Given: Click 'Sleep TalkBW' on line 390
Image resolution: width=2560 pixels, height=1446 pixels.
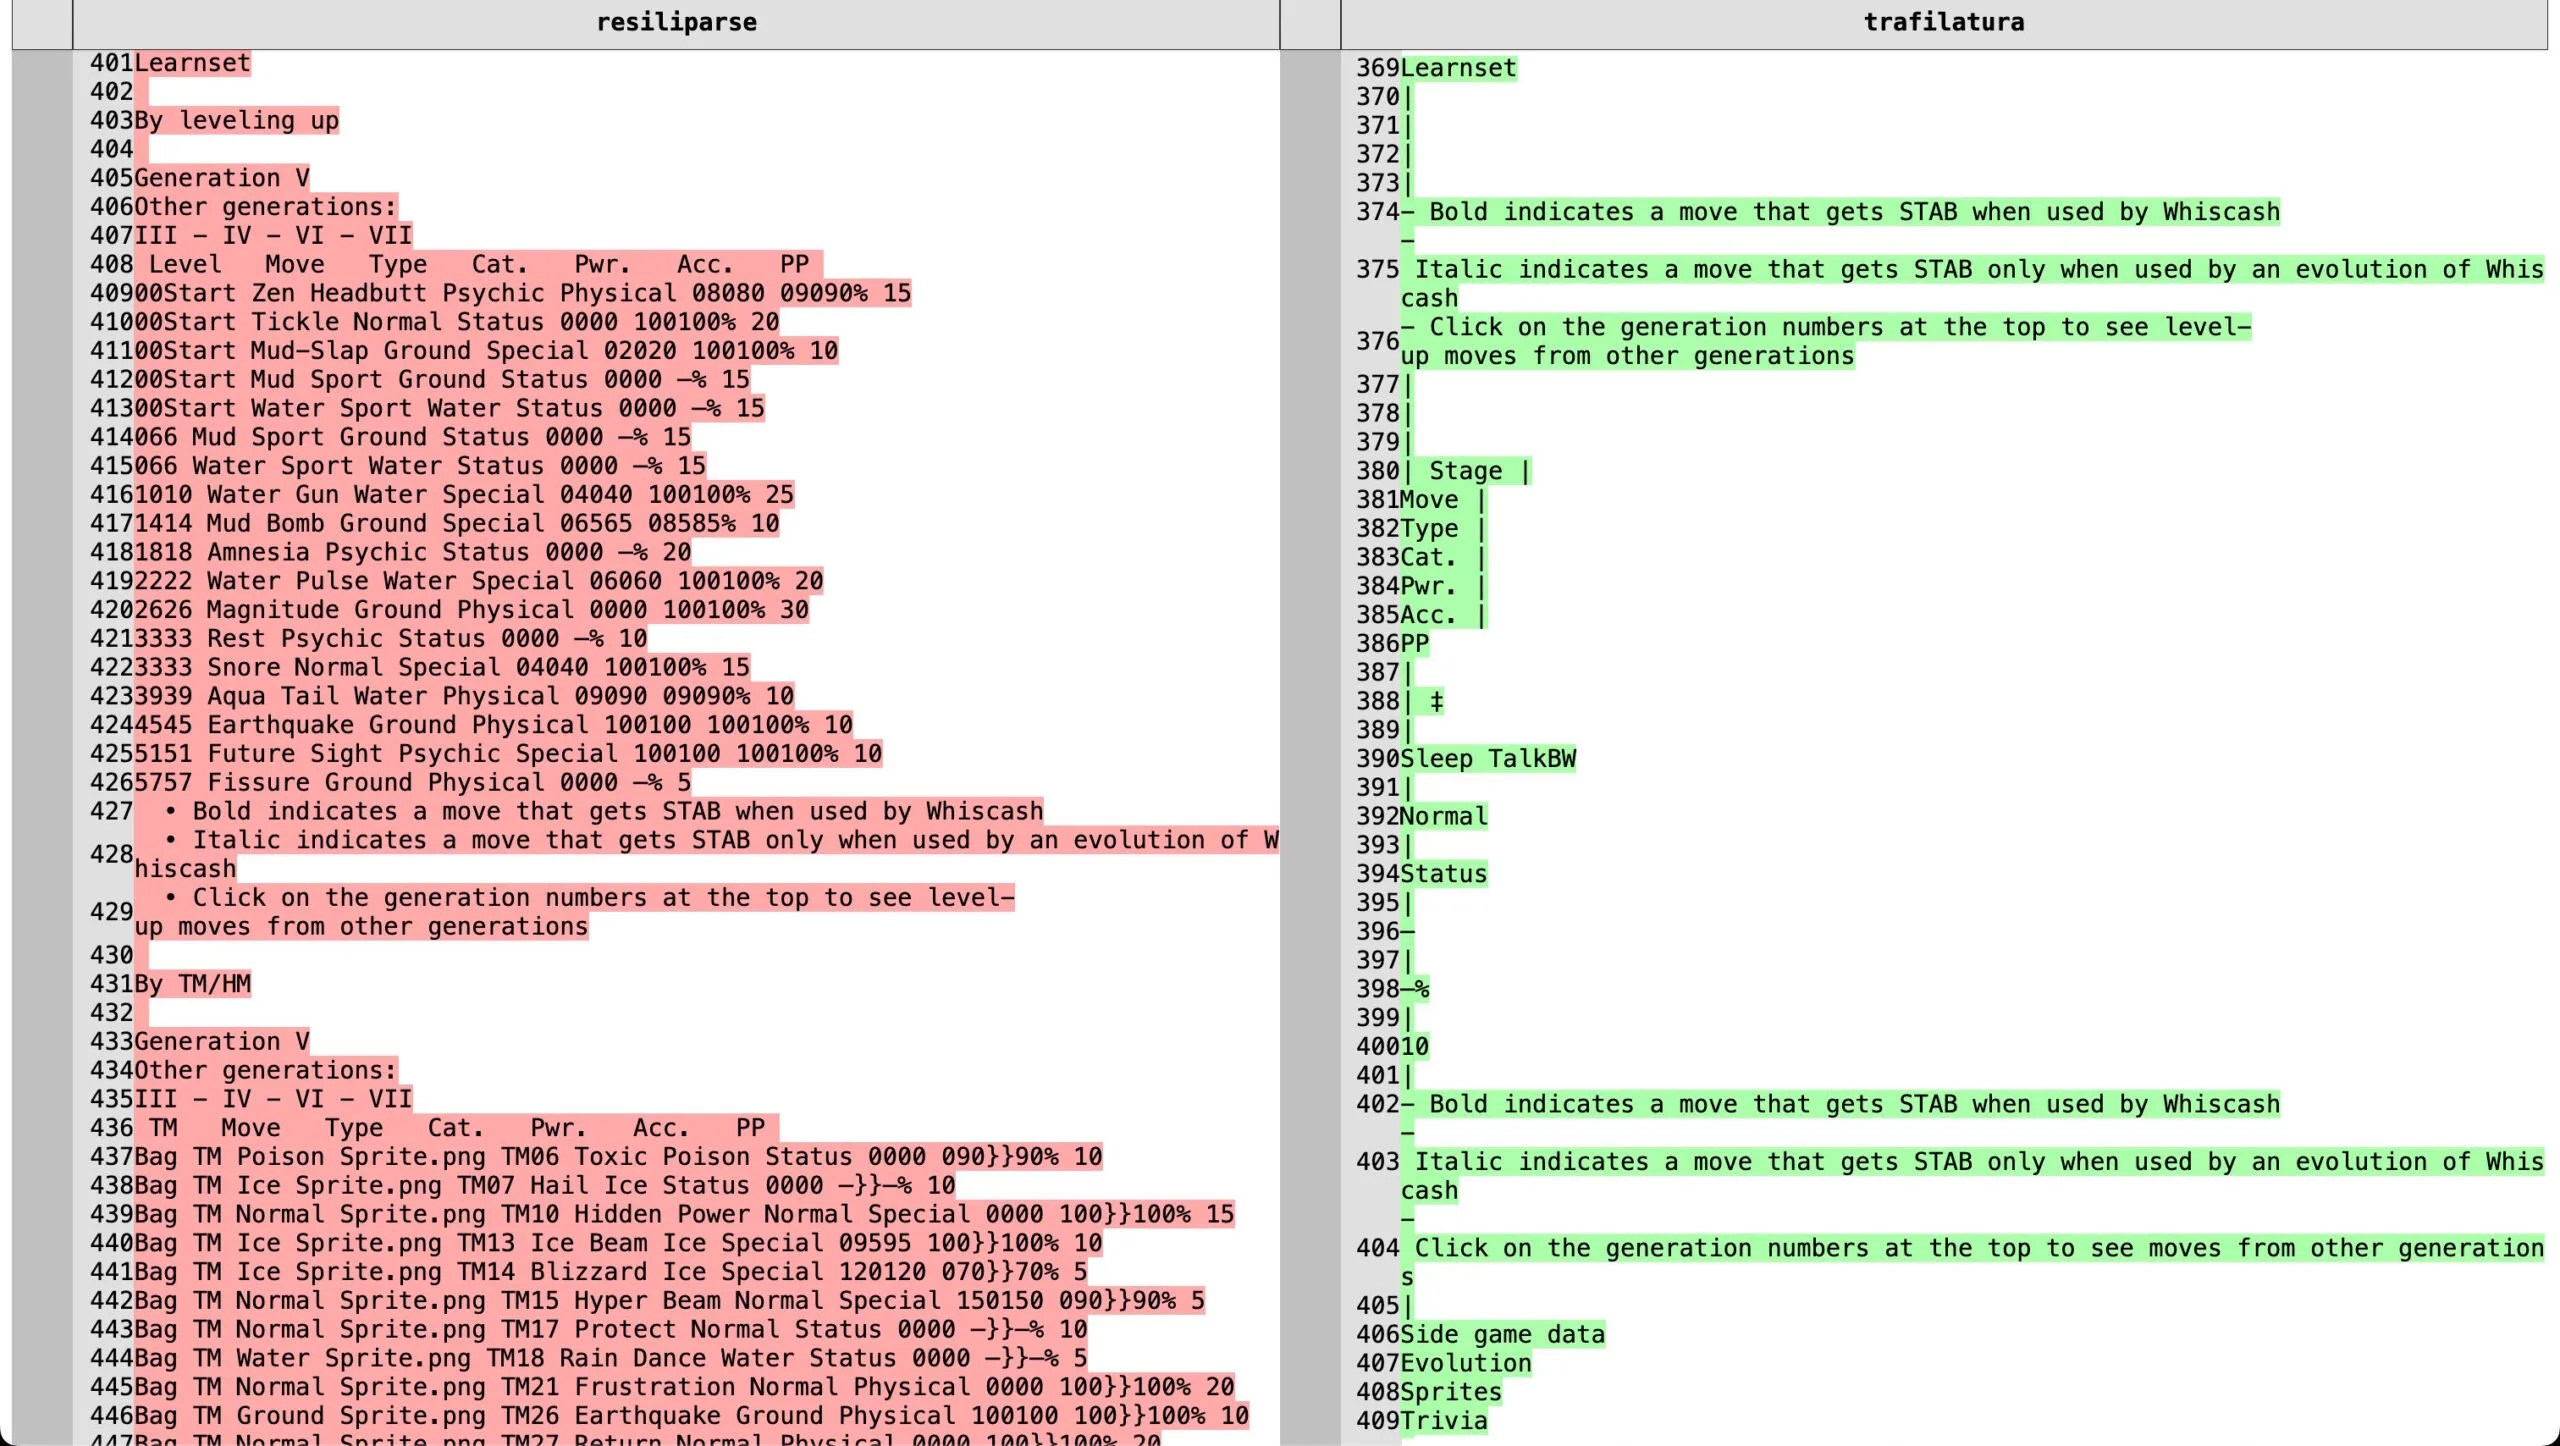Looking at the screenshot, I should (1487, 759).
